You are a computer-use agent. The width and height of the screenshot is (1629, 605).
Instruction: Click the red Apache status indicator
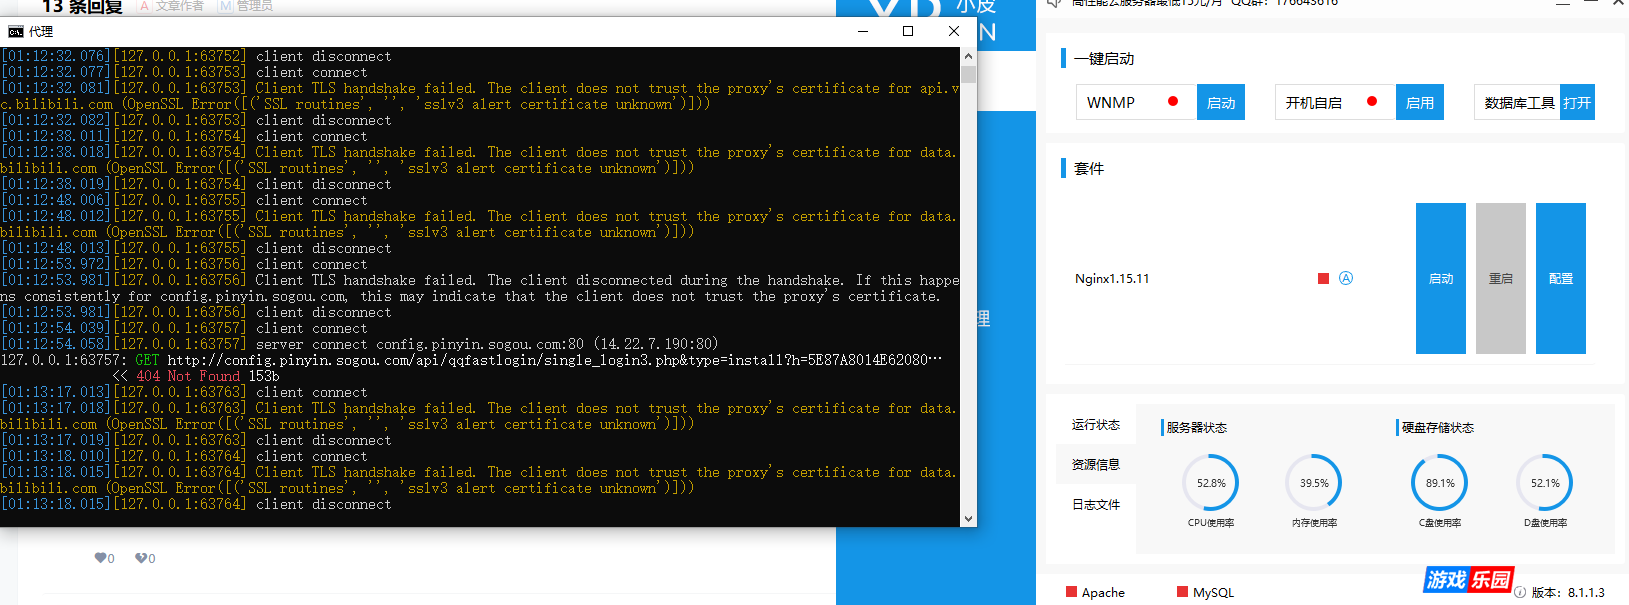tap(1072, 592)
